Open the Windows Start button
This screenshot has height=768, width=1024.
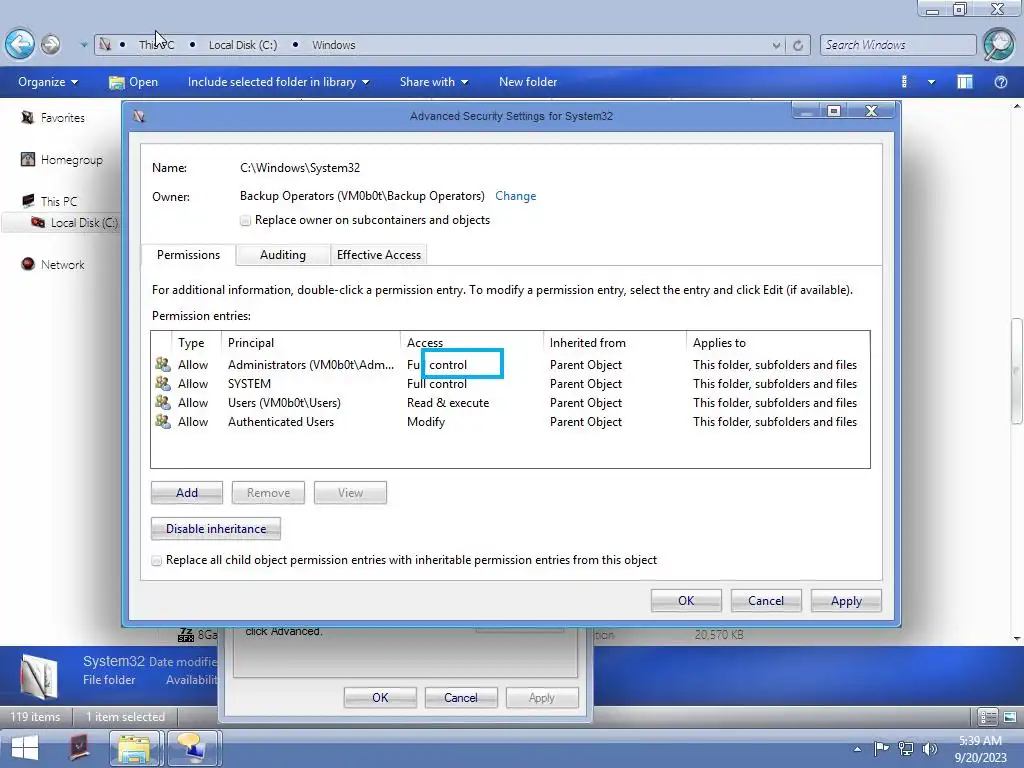(x=25, y=748)
